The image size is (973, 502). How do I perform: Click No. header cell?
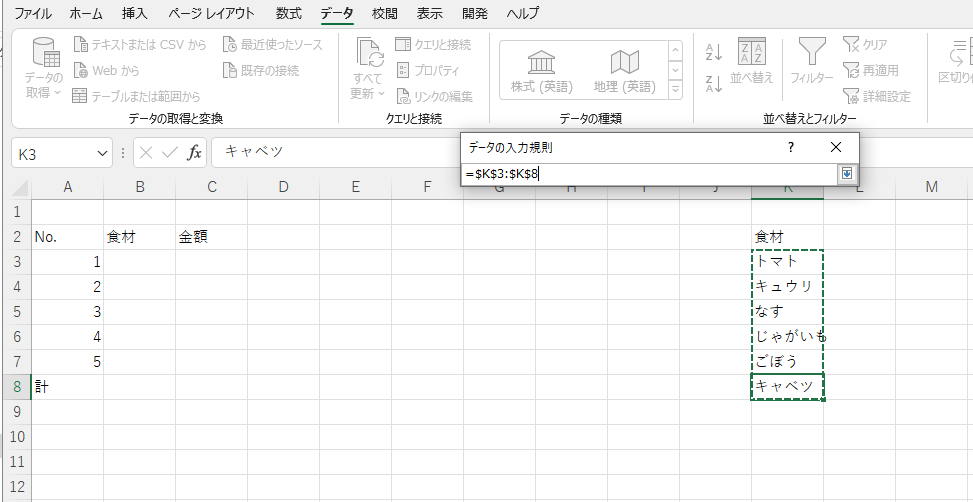(68, 236)
